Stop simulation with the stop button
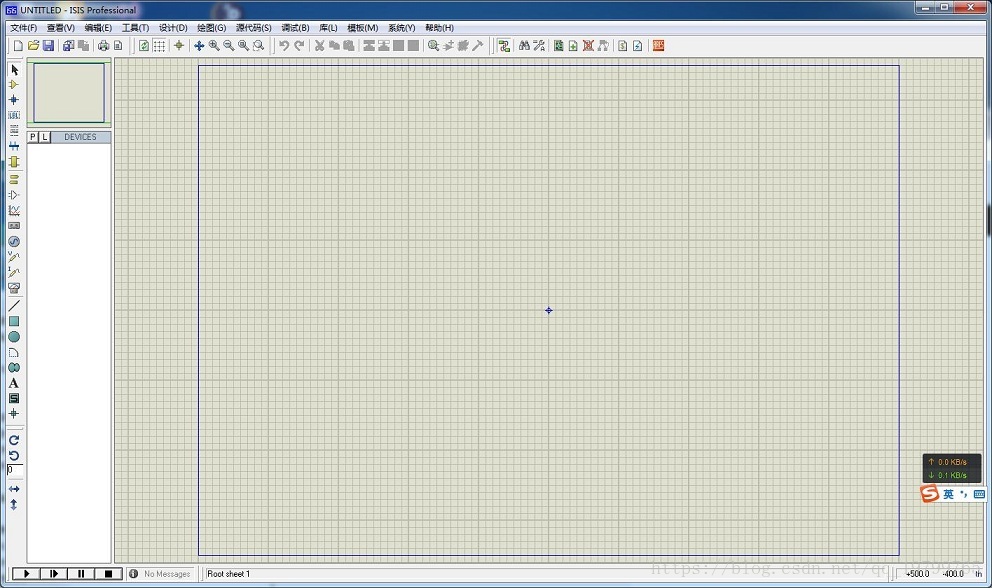 pos(108,574)
